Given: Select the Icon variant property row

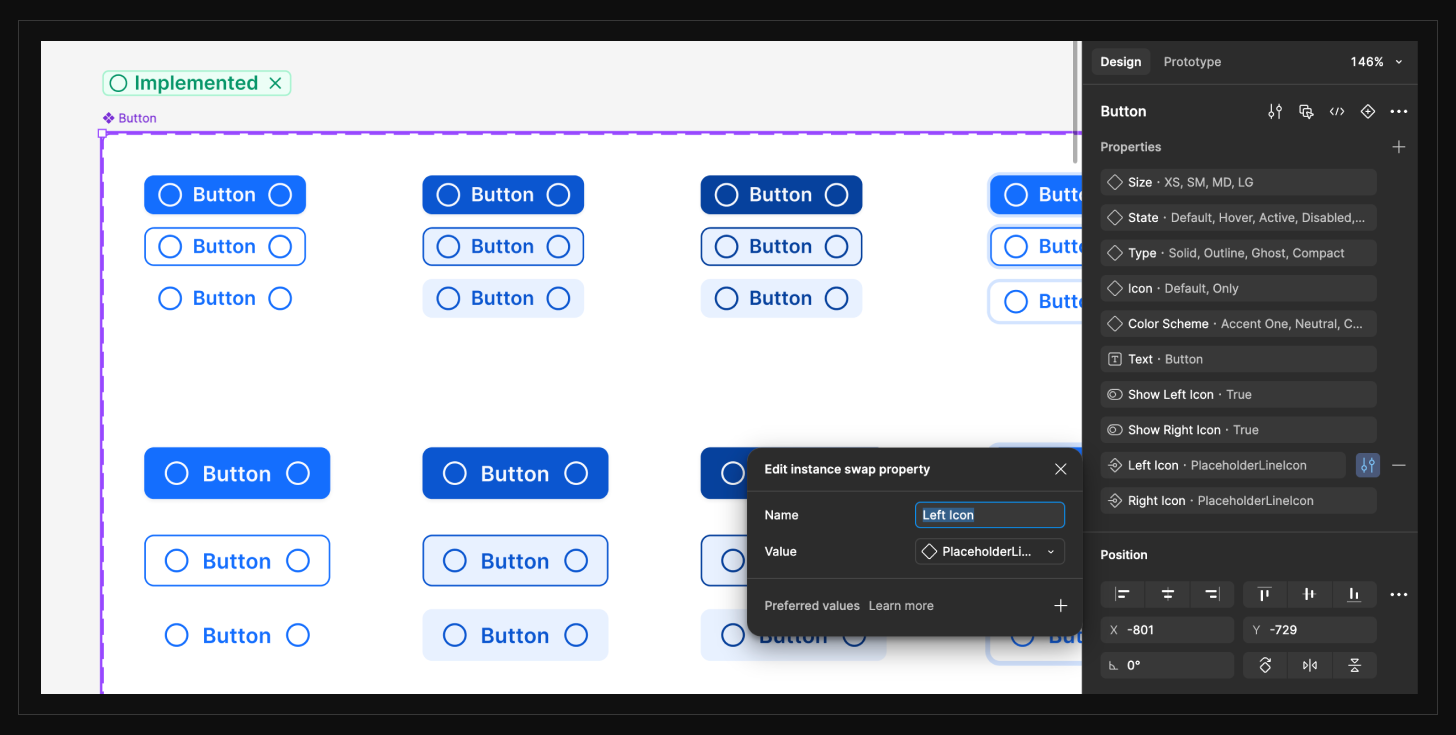Looking at the screenshot, I should click(x=1239, y=288).
